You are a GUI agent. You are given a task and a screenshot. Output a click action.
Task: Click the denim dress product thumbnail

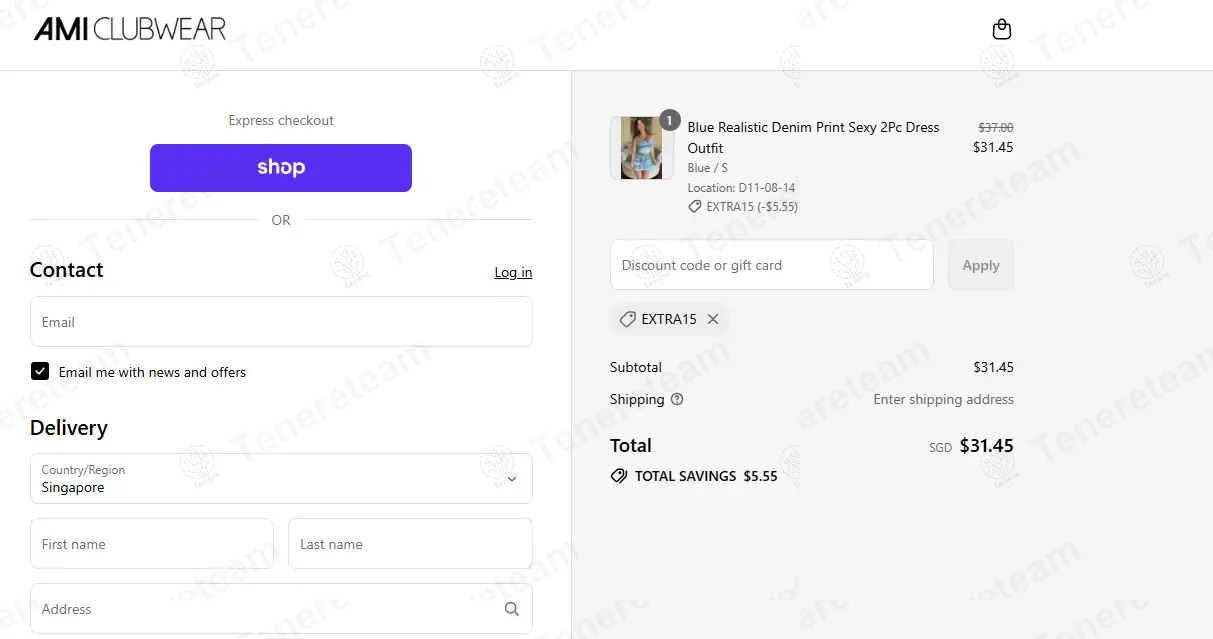coord(641,148)
